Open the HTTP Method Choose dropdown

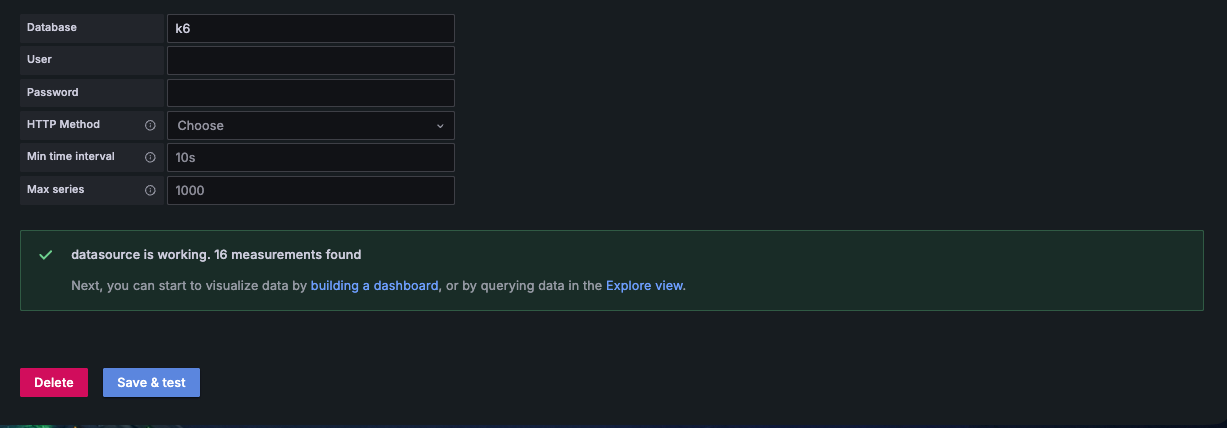(x=310, y=125)
